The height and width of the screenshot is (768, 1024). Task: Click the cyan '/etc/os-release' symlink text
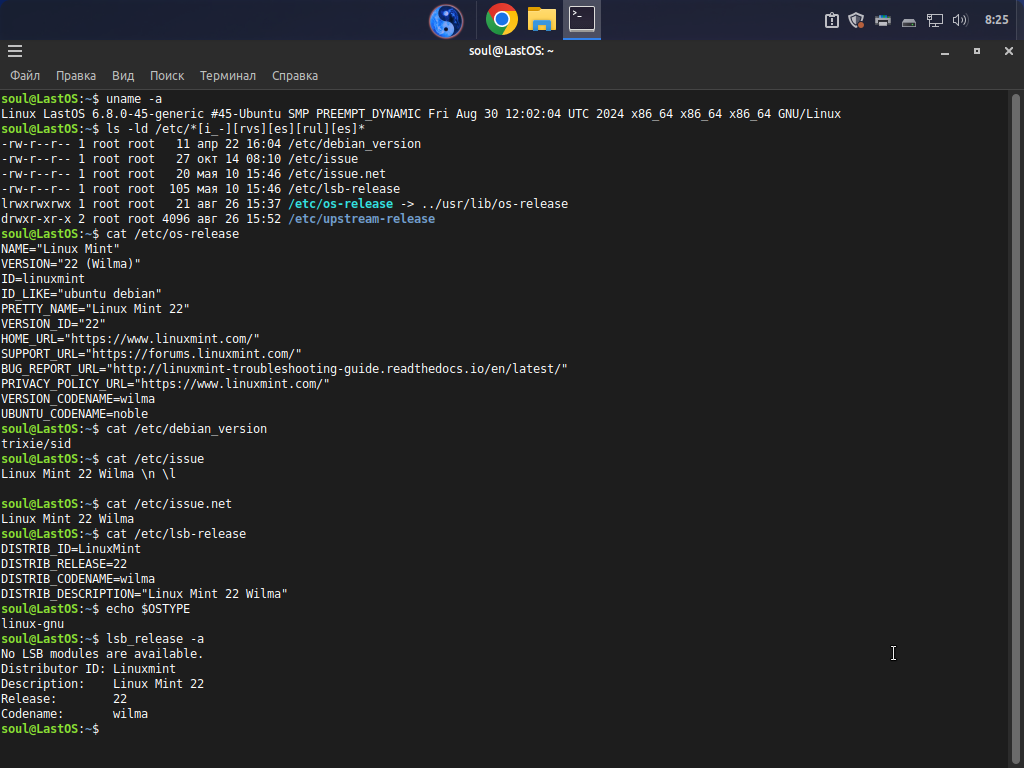coord(340,204)
